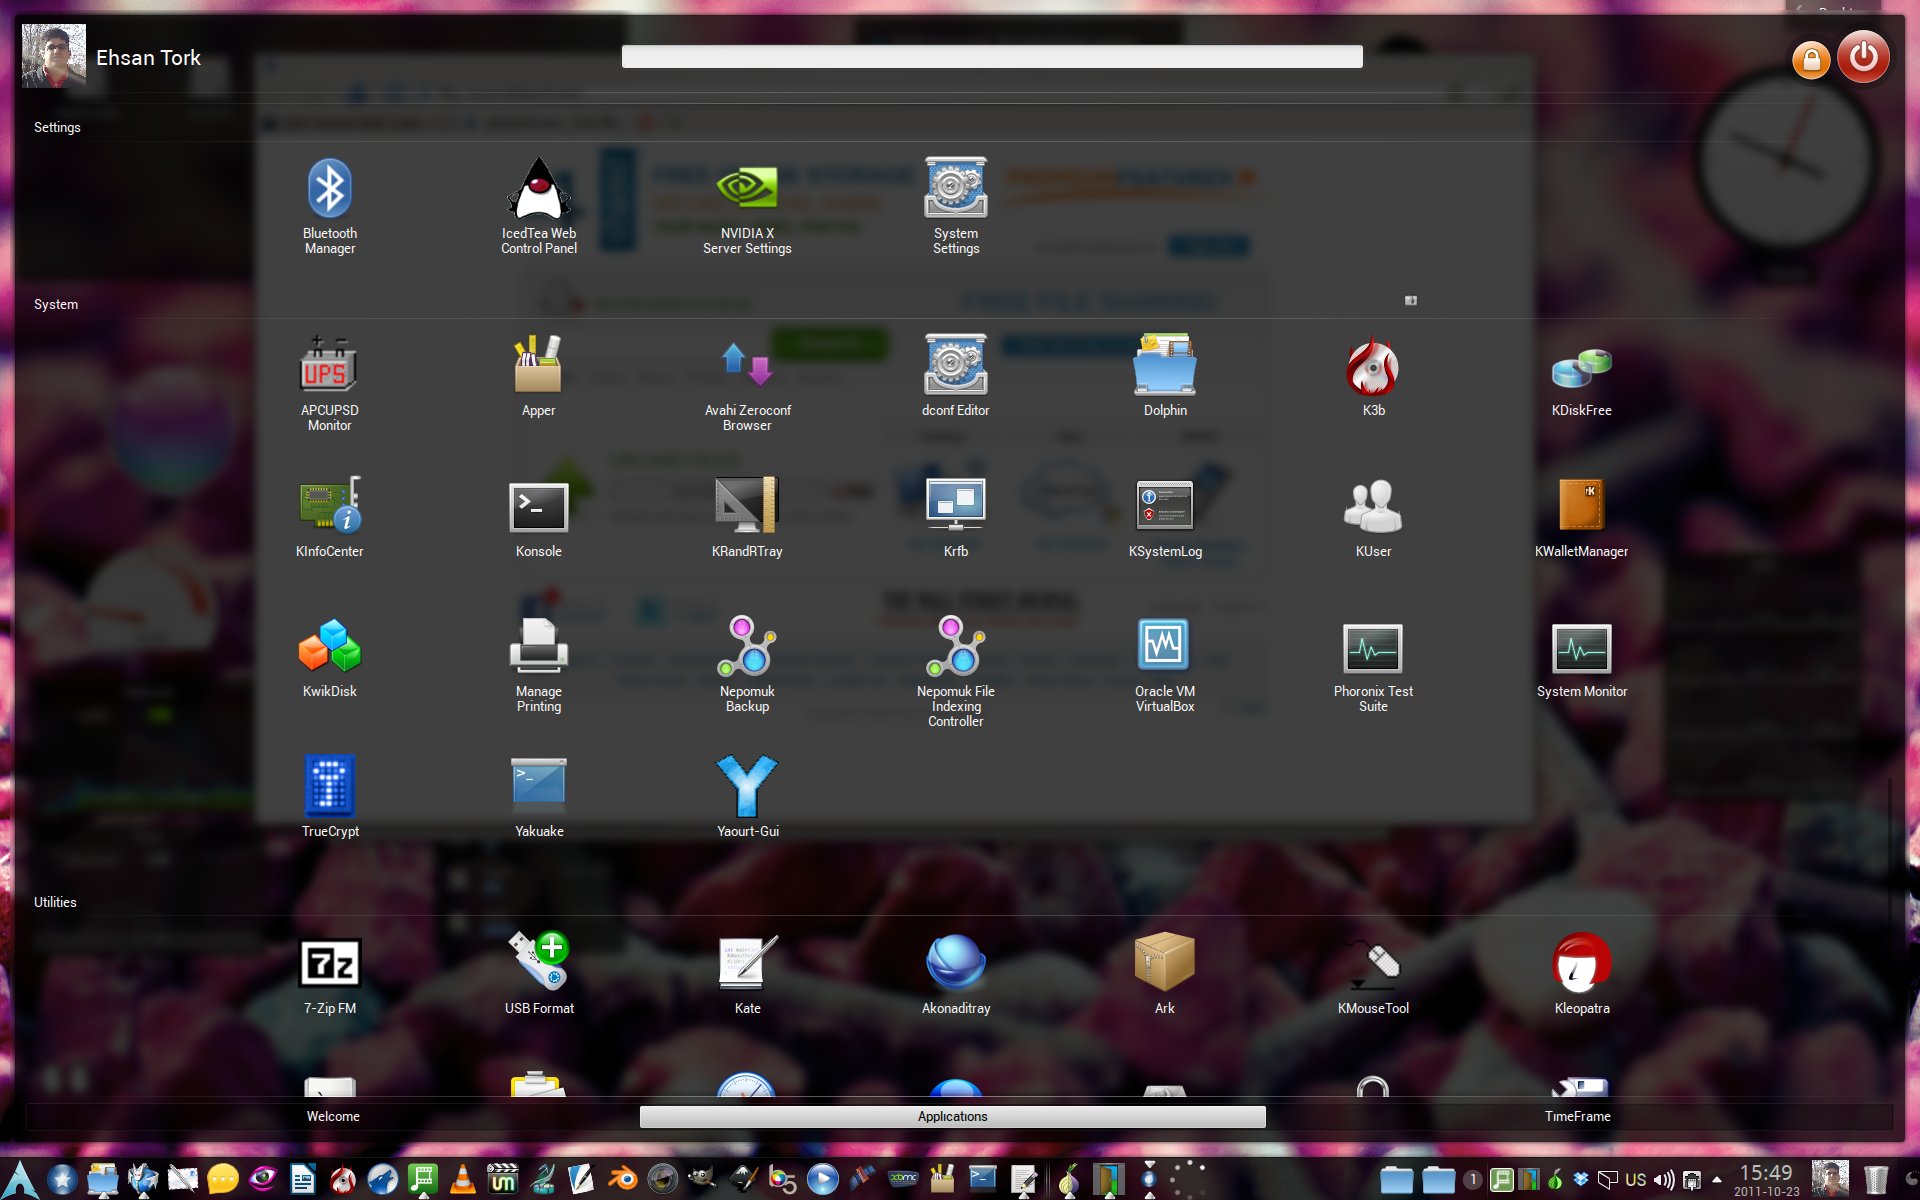Switch to the TimeFrame tab

click(1577, 1116)
